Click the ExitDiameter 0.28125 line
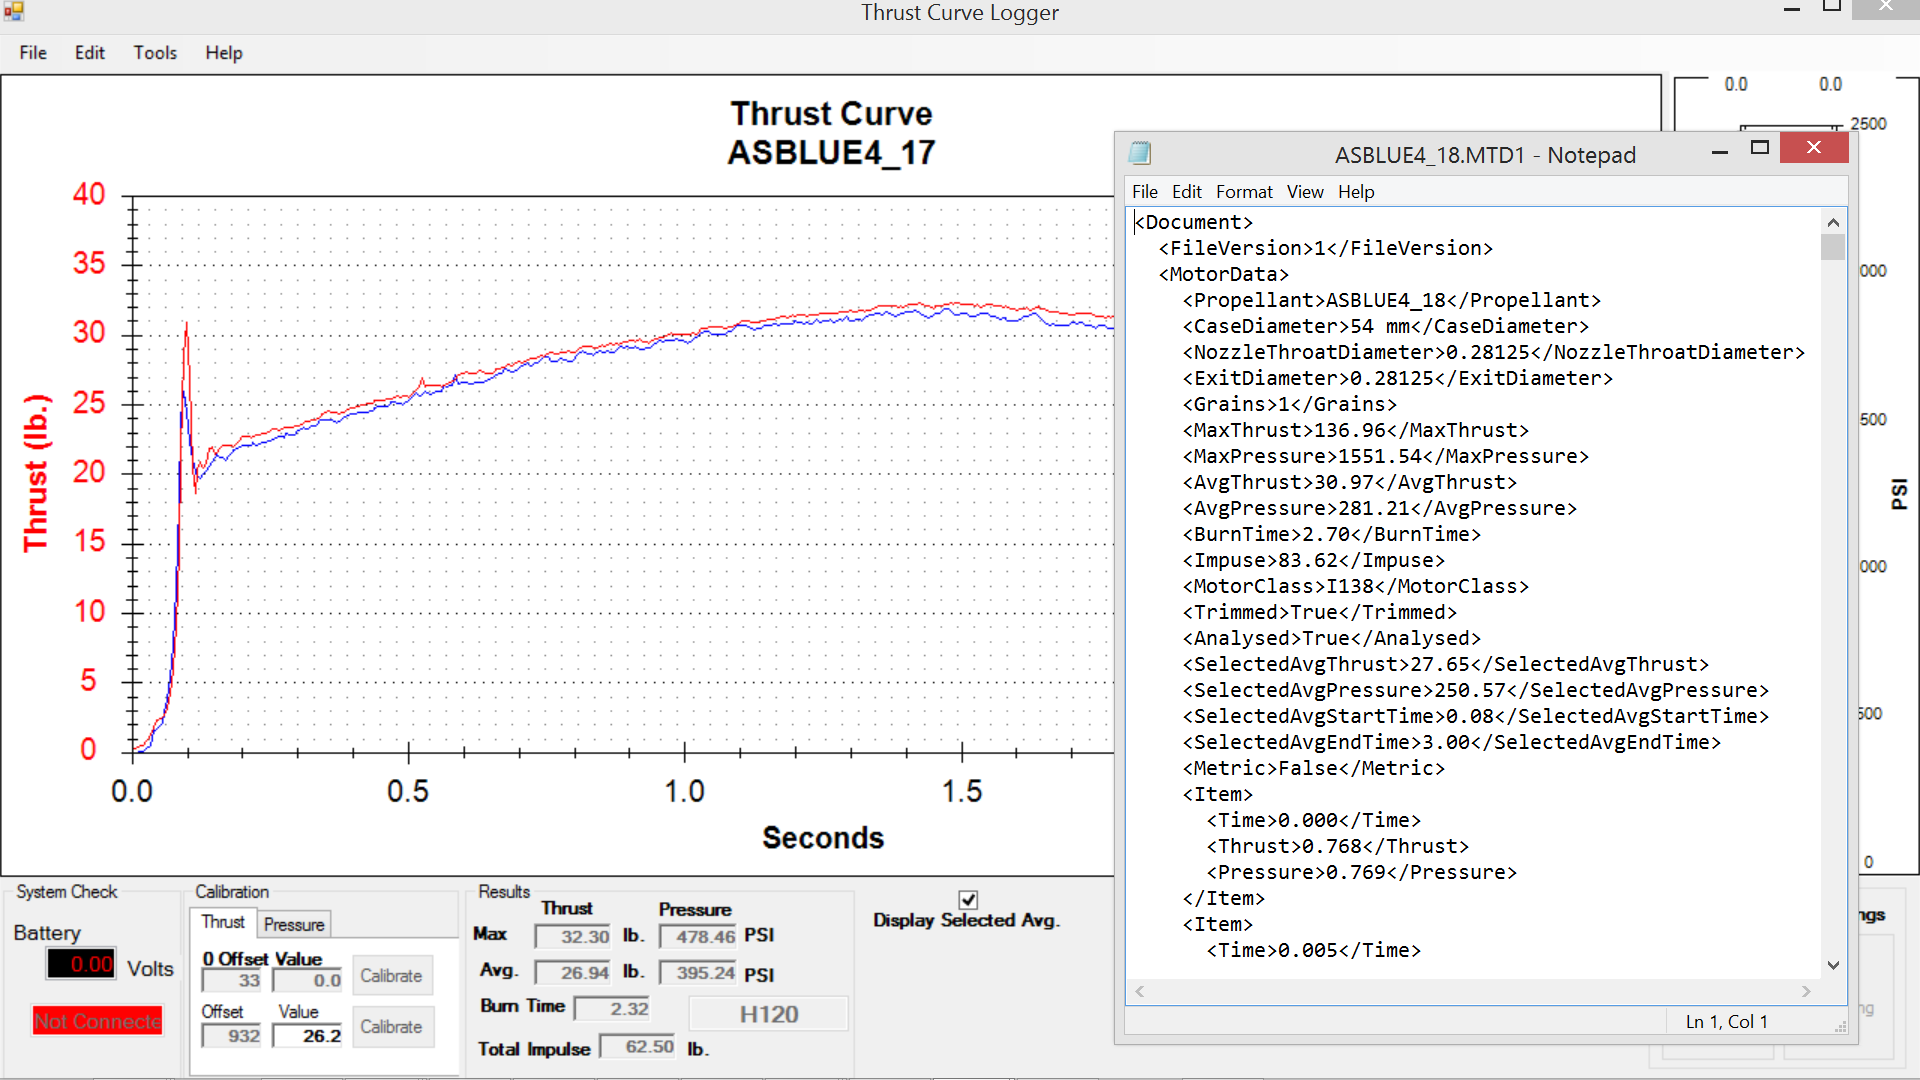 tap(1398, 378)
